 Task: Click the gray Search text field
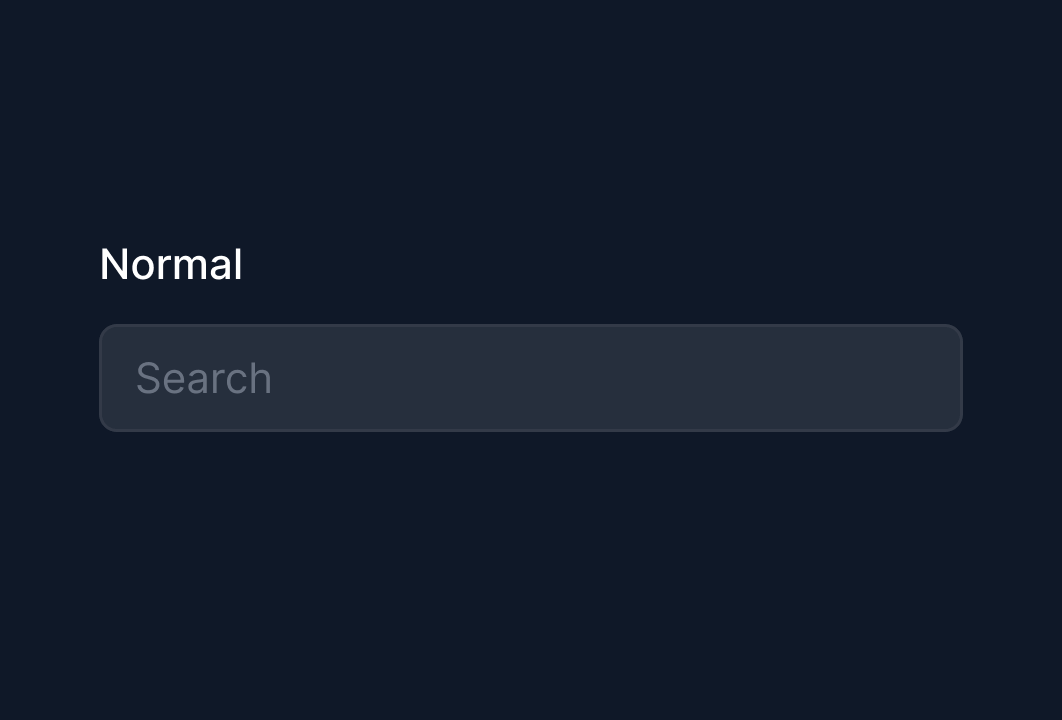tap(530, 378)
